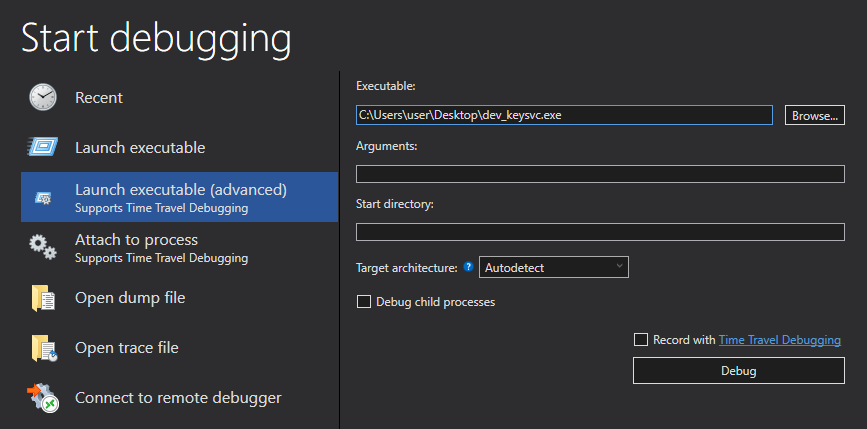
Task: Click the Arguments: label
Action: tap(387, 147)
